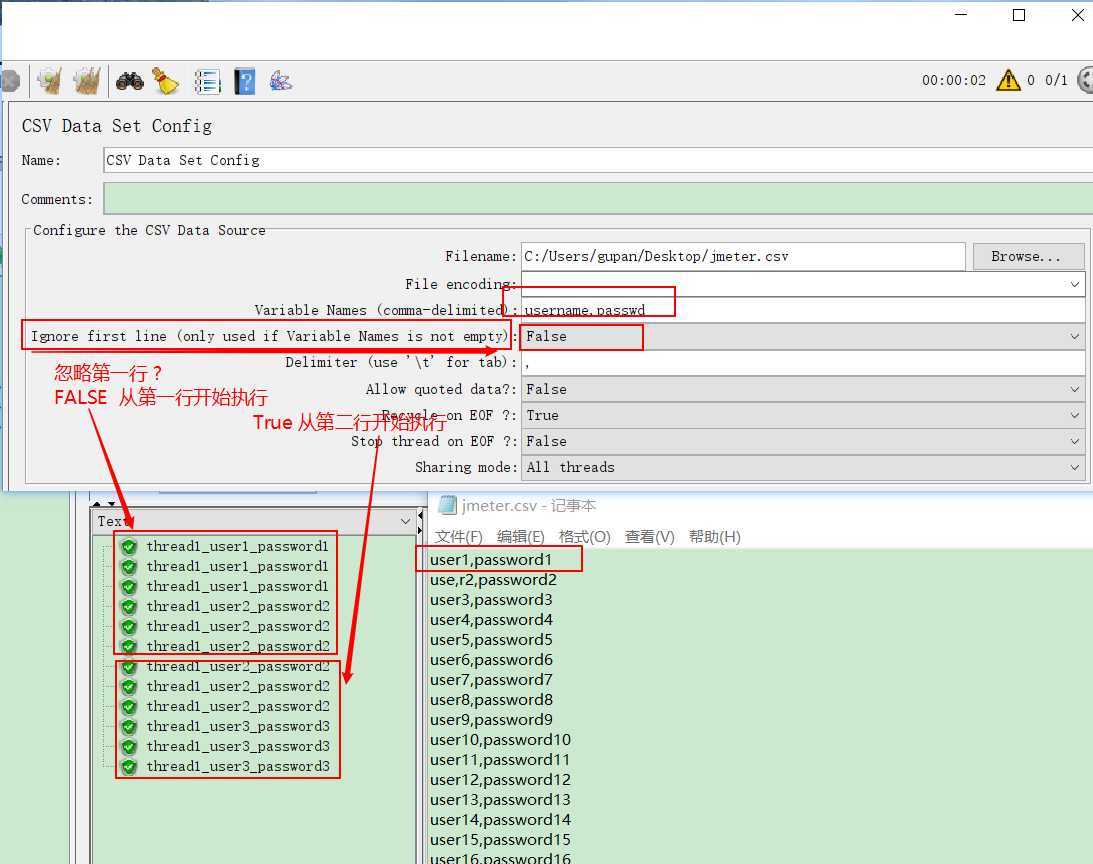Click the line 'user1,password1' in Notepad
This screenshot has width=1093, height=864.
[x=491, y=560]
